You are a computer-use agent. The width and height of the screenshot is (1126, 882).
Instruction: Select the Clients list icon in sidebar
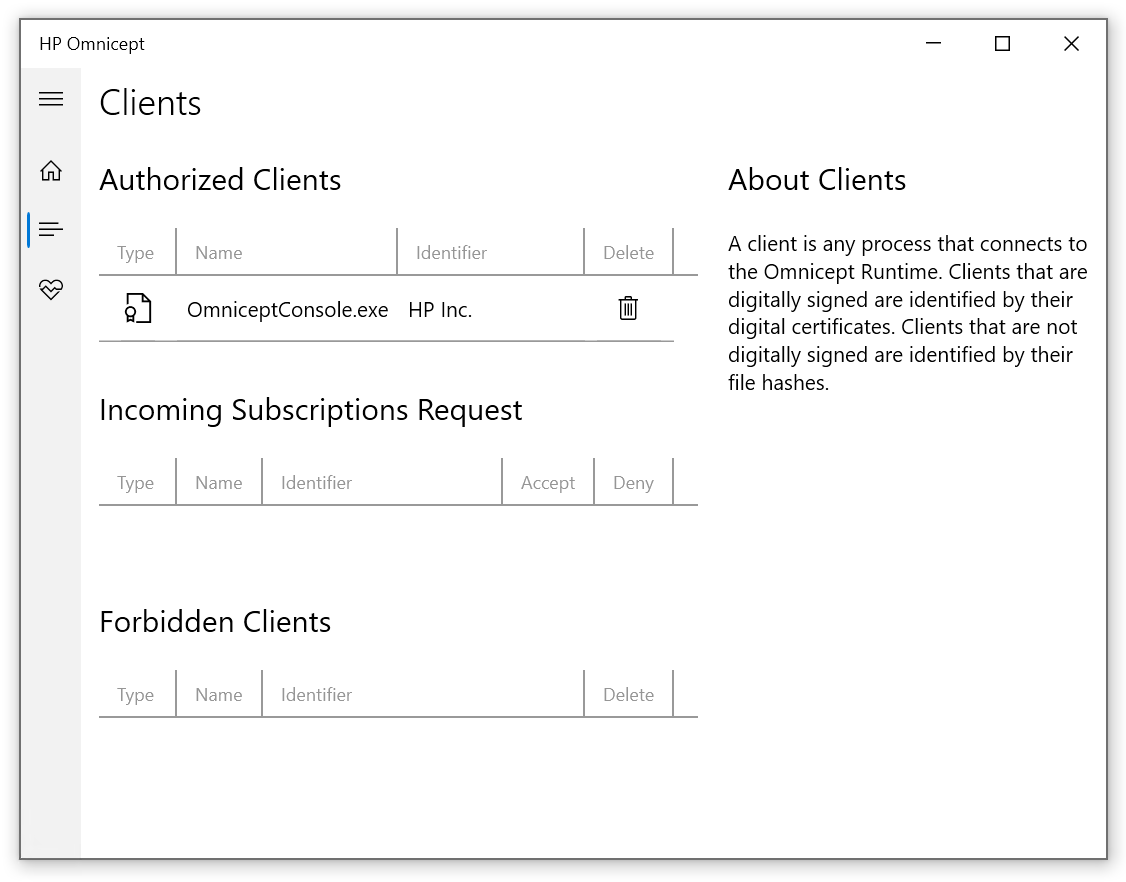pyautogui.click(x=51, y=230)
